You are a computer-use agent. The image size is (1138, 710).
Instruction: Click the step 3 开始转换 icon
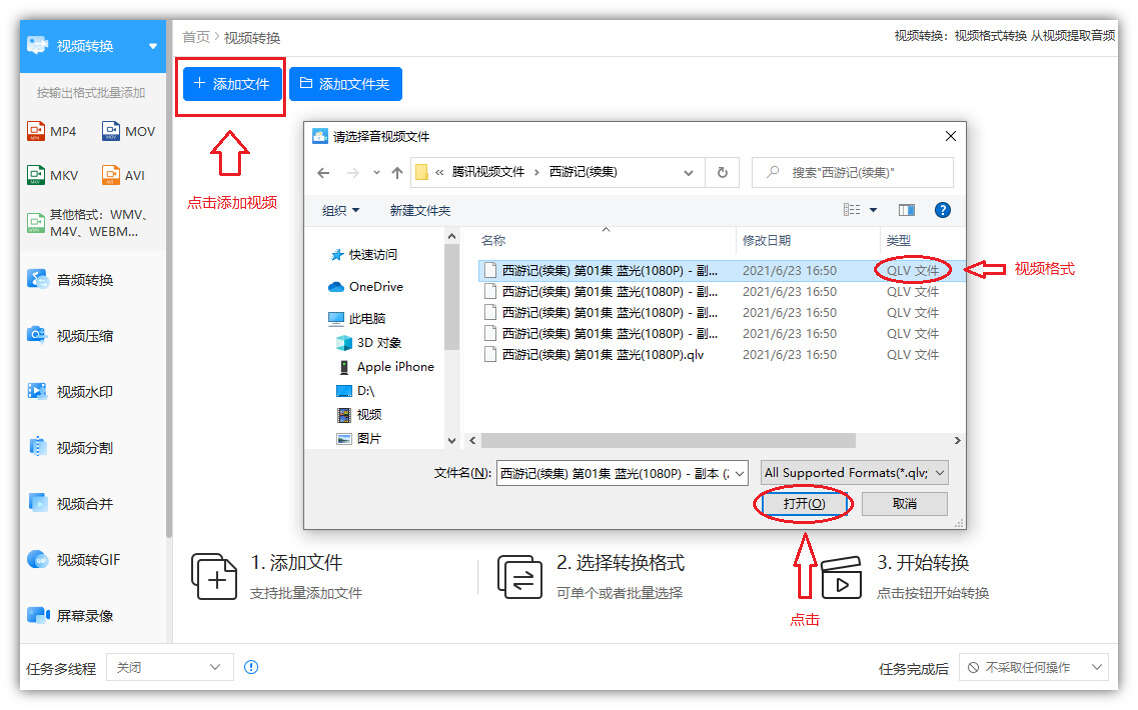[x=841, y=577]
